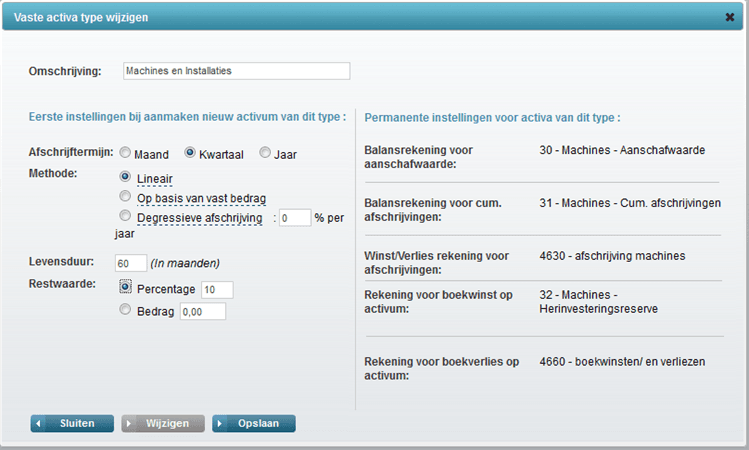Select Percentage for Restwaarde
The width and height of the screenshot is (749, 450).
click(x=125, y=287)
